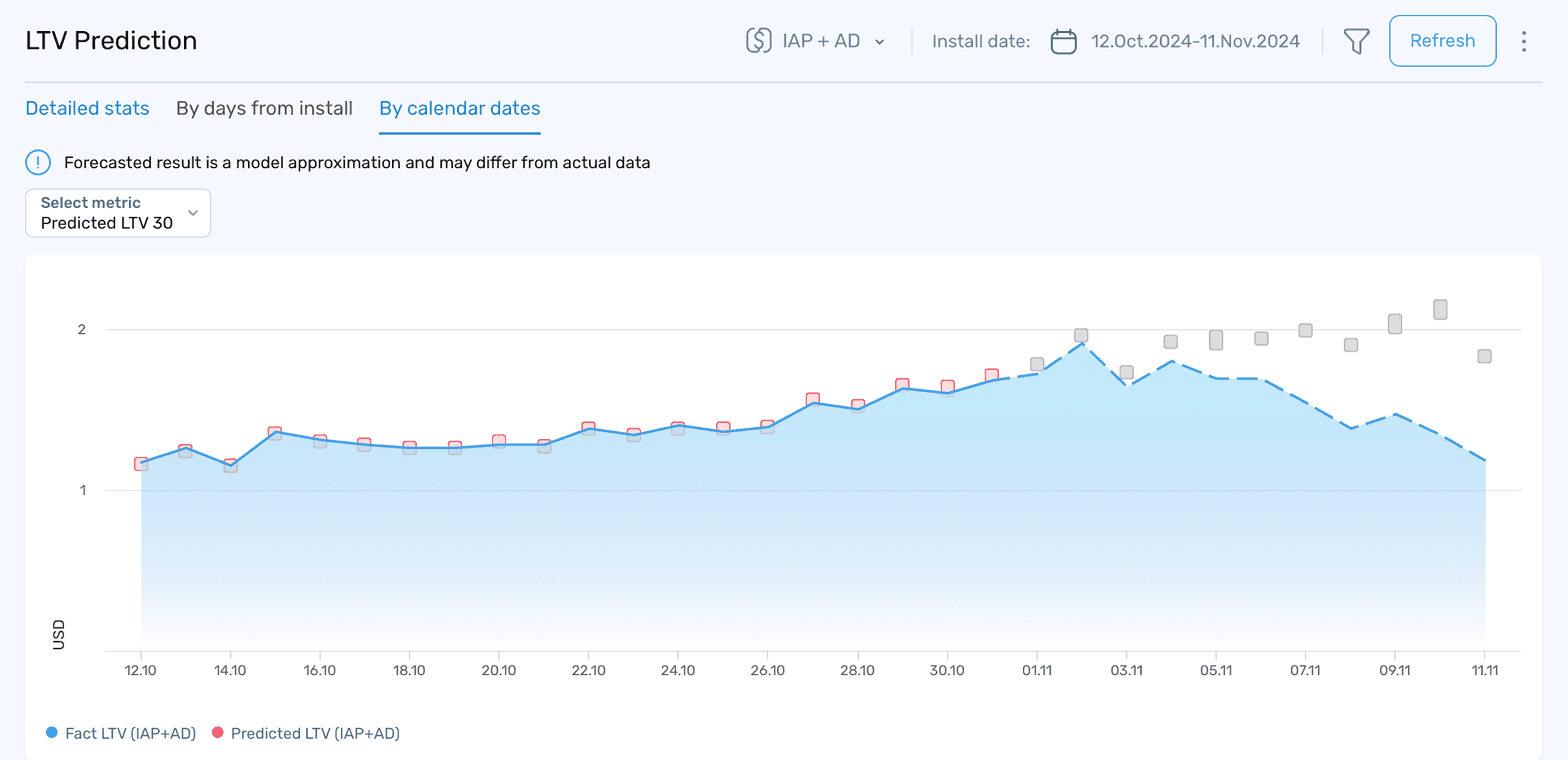1568x760 pixels.
Task: Switch to the Detailed stats tab
Action: tap(87, 108)
